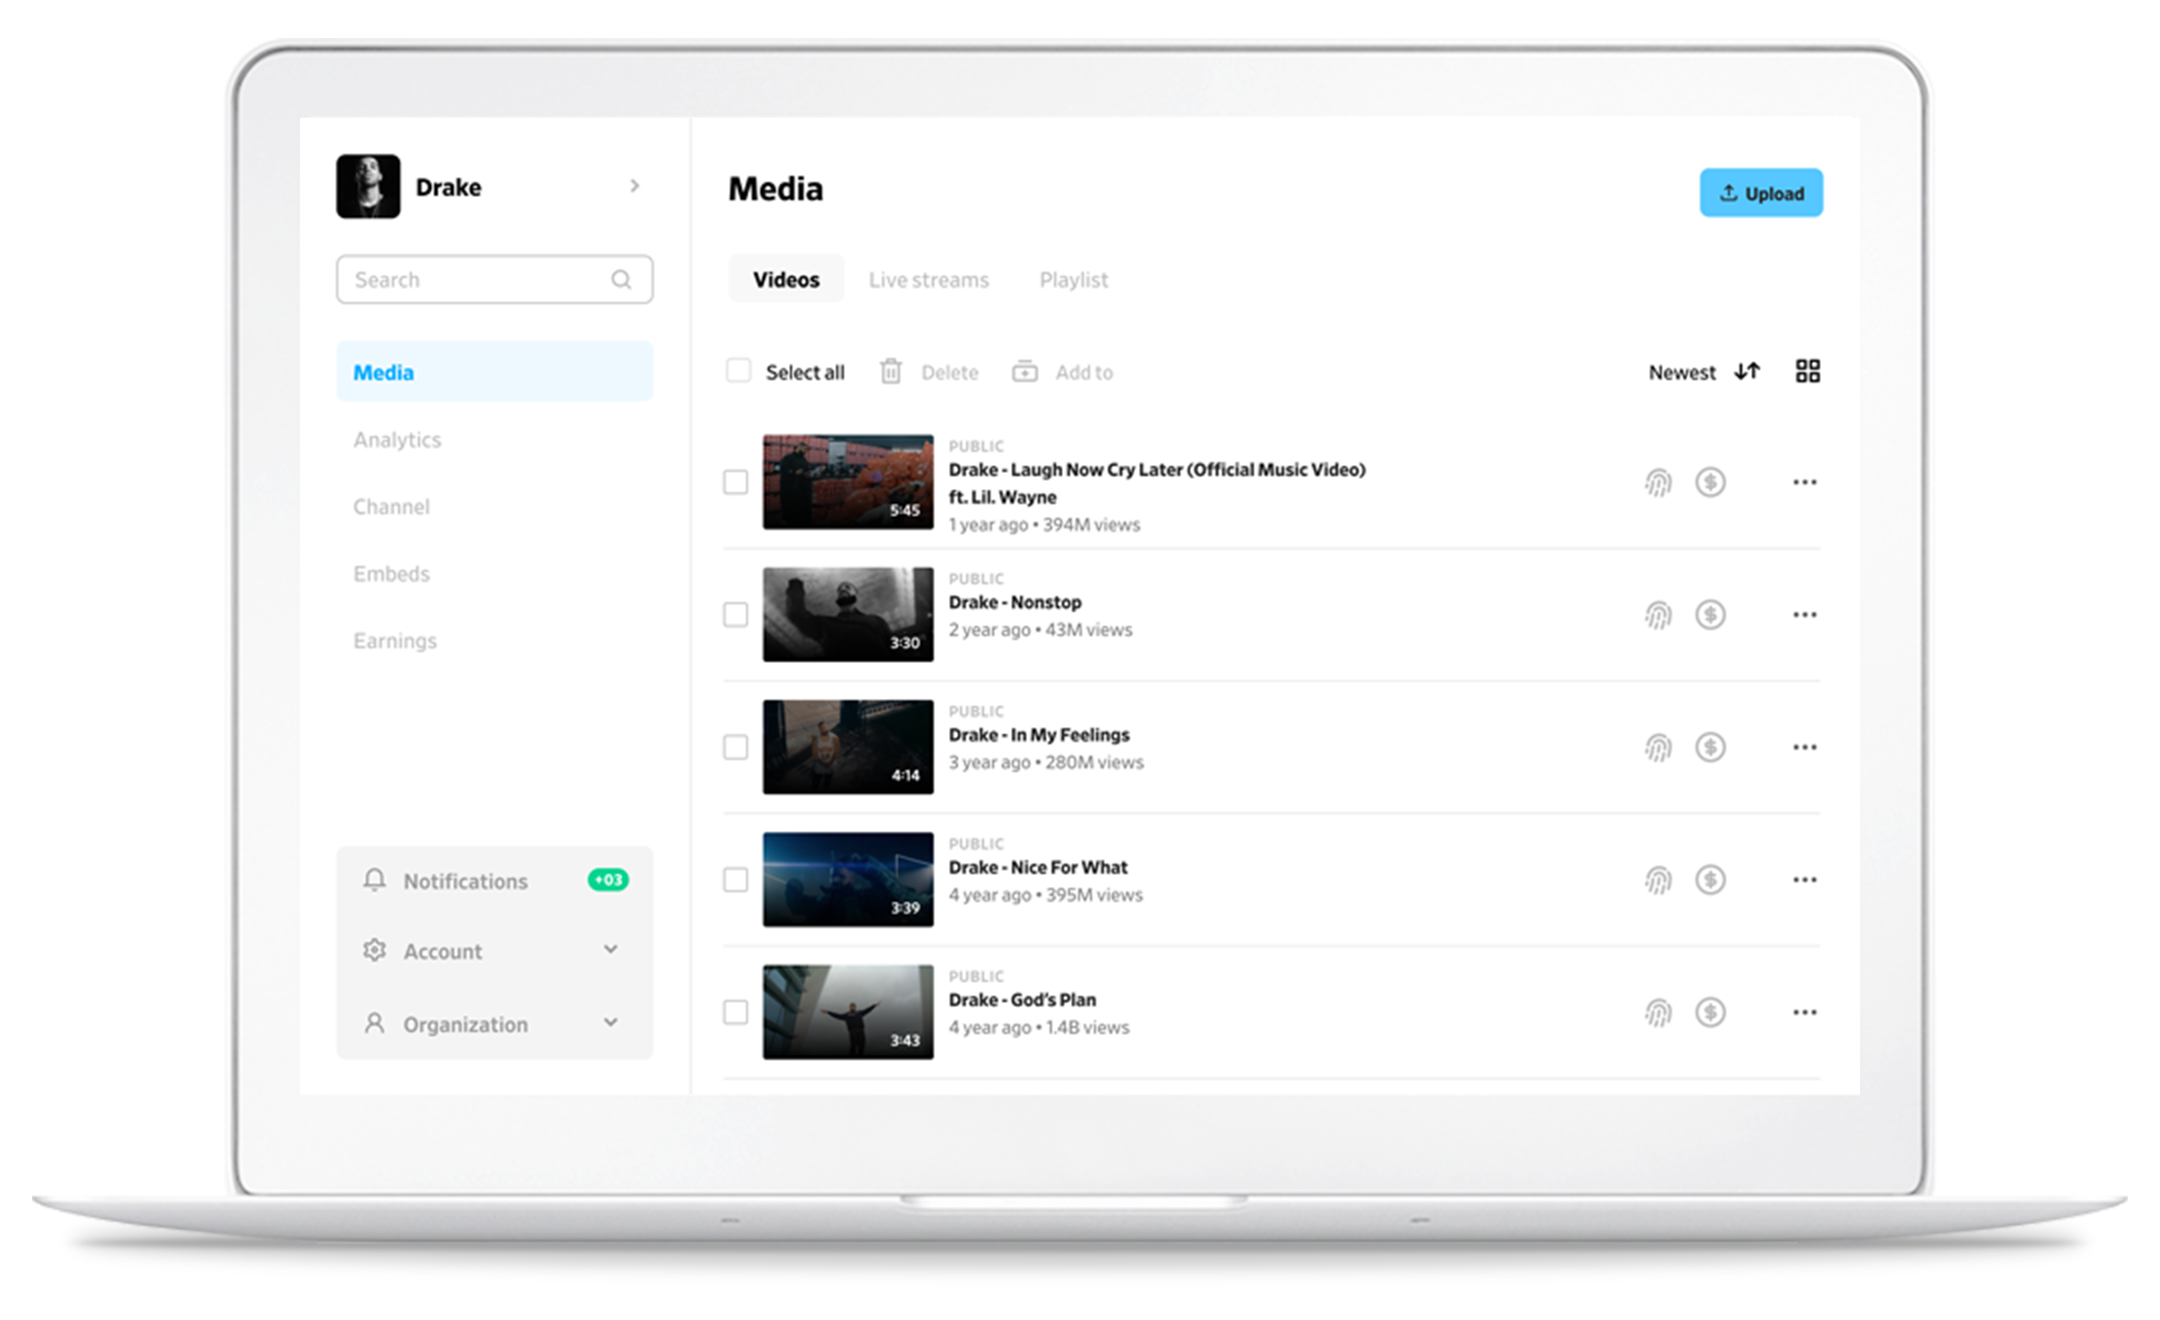Open Media in the sidebar
2160x1320 pixels.
click(x=494, y=372)
